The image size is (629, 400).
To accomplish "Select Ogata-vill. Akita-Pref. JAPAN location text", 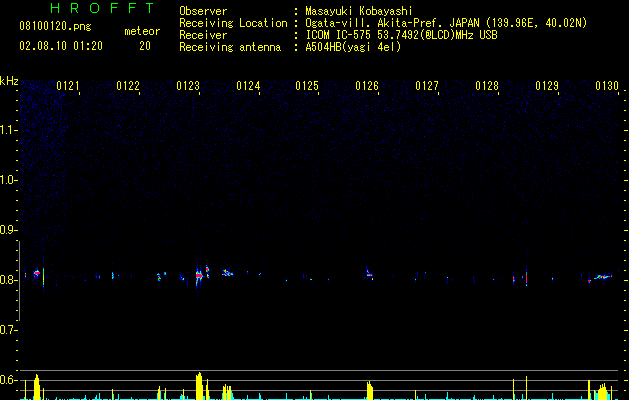I will pyautogui.click(x=446, y=23).
